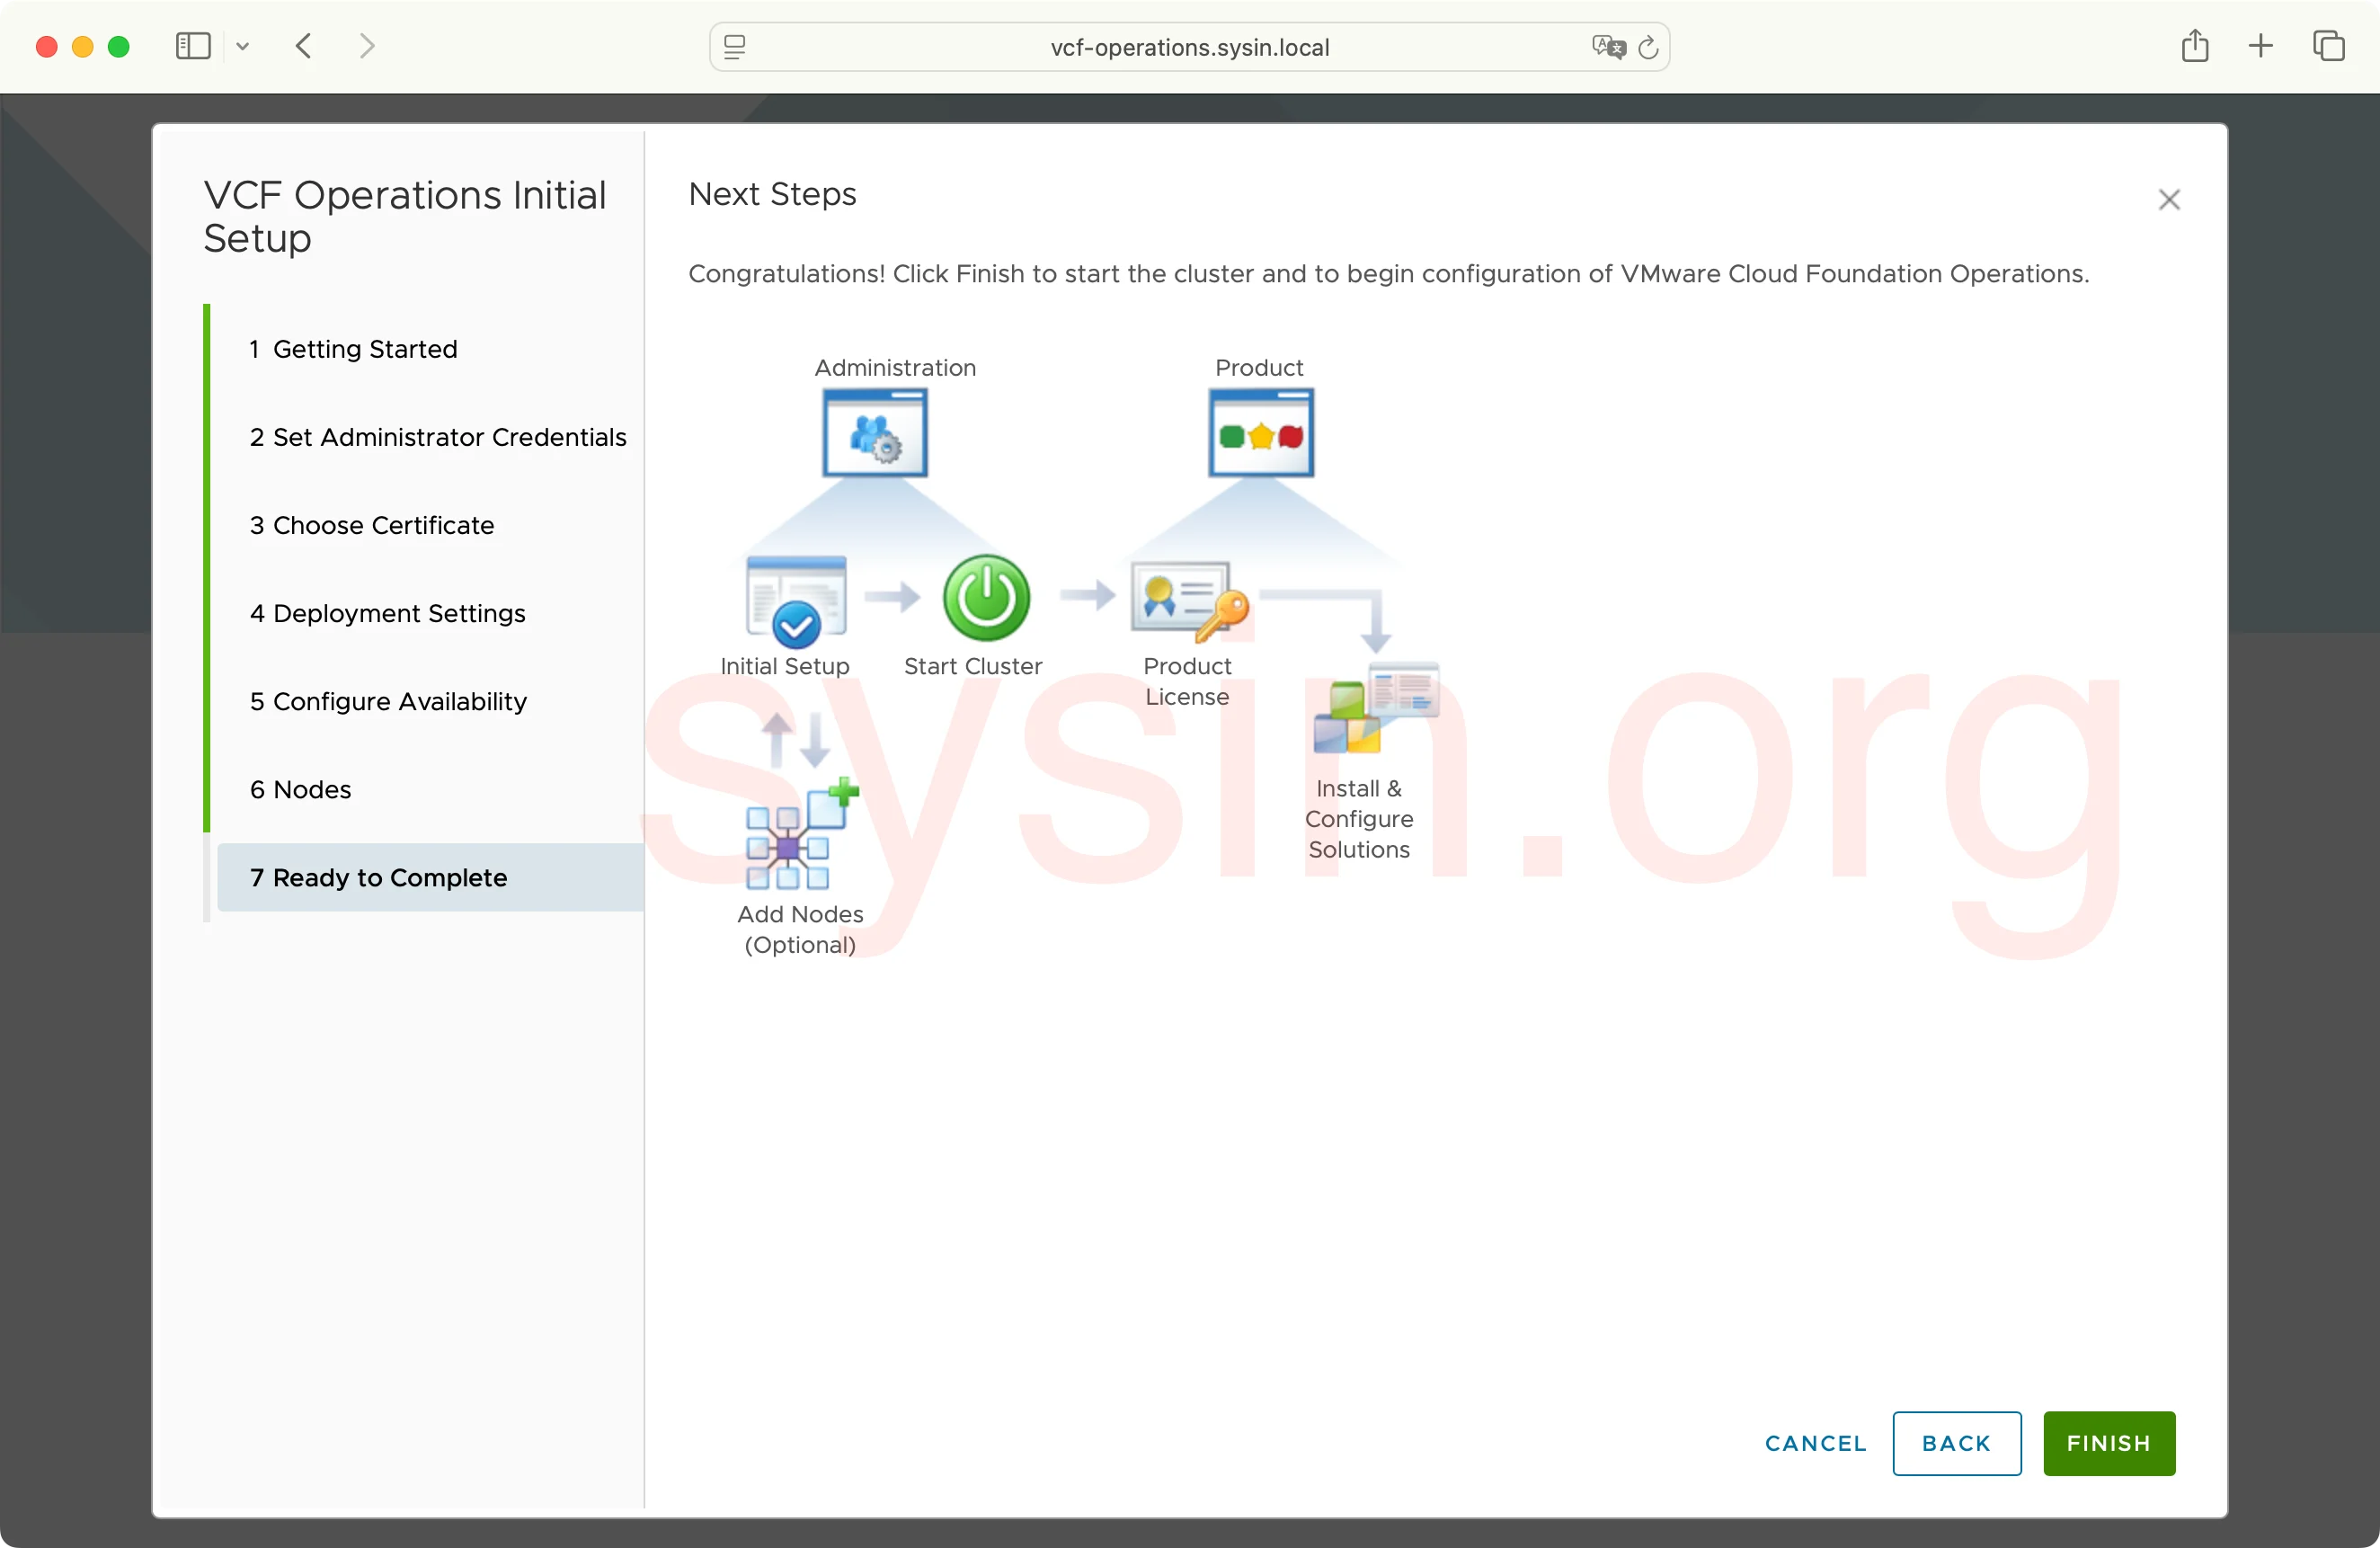Screen dimensions: 2380x1548
Task: Close the Next Steps dialog
Action: (2169, 199)
